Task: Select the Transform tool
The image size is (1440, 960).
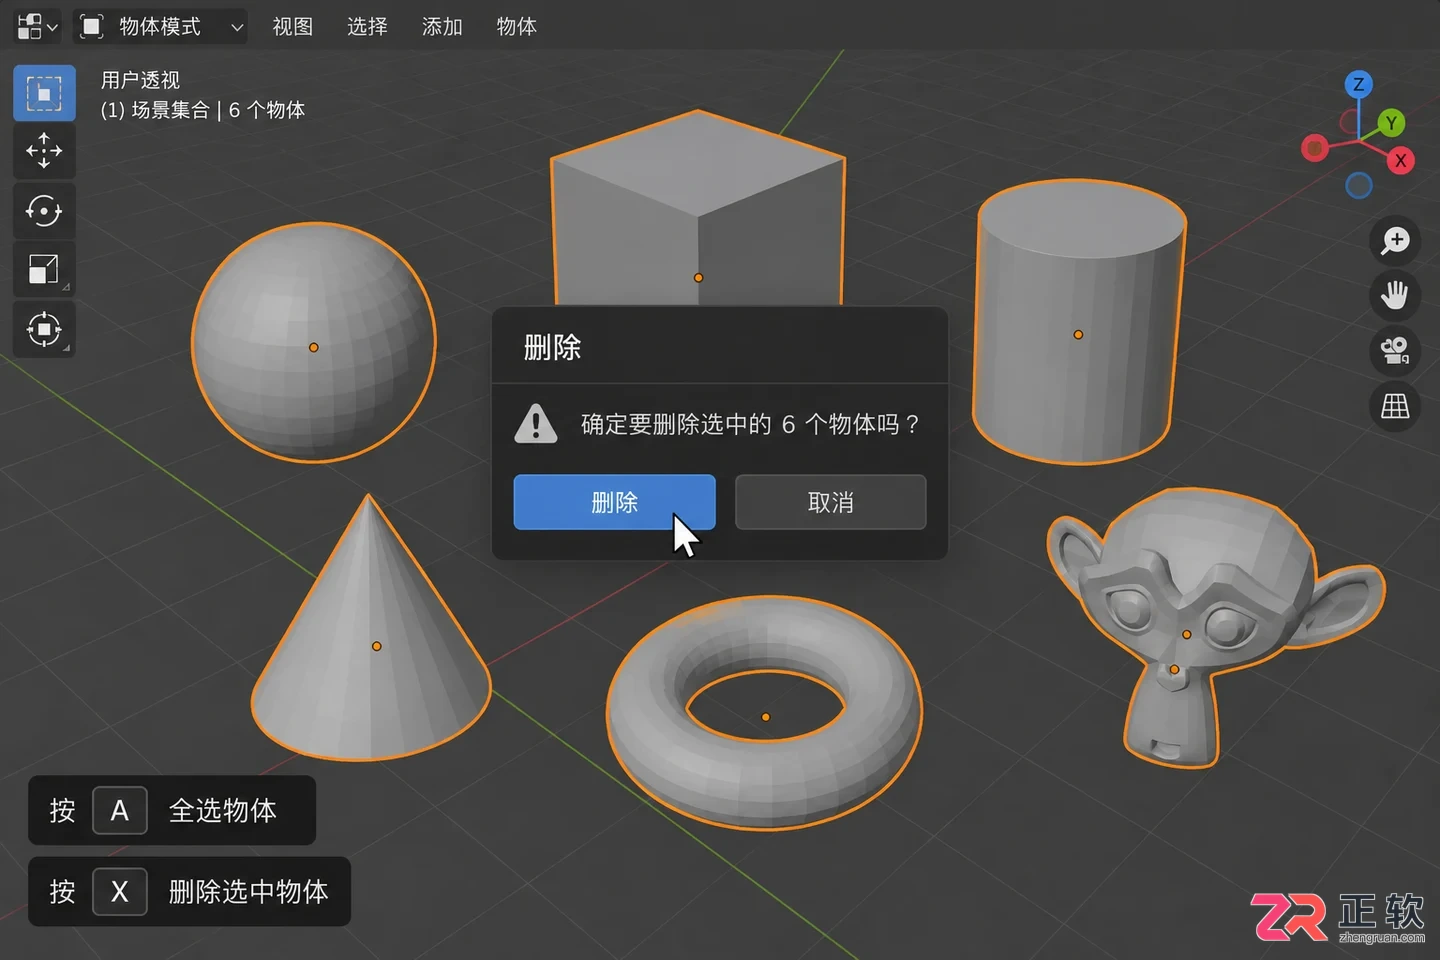Action: pyautogui.click(x=44, y=329)
